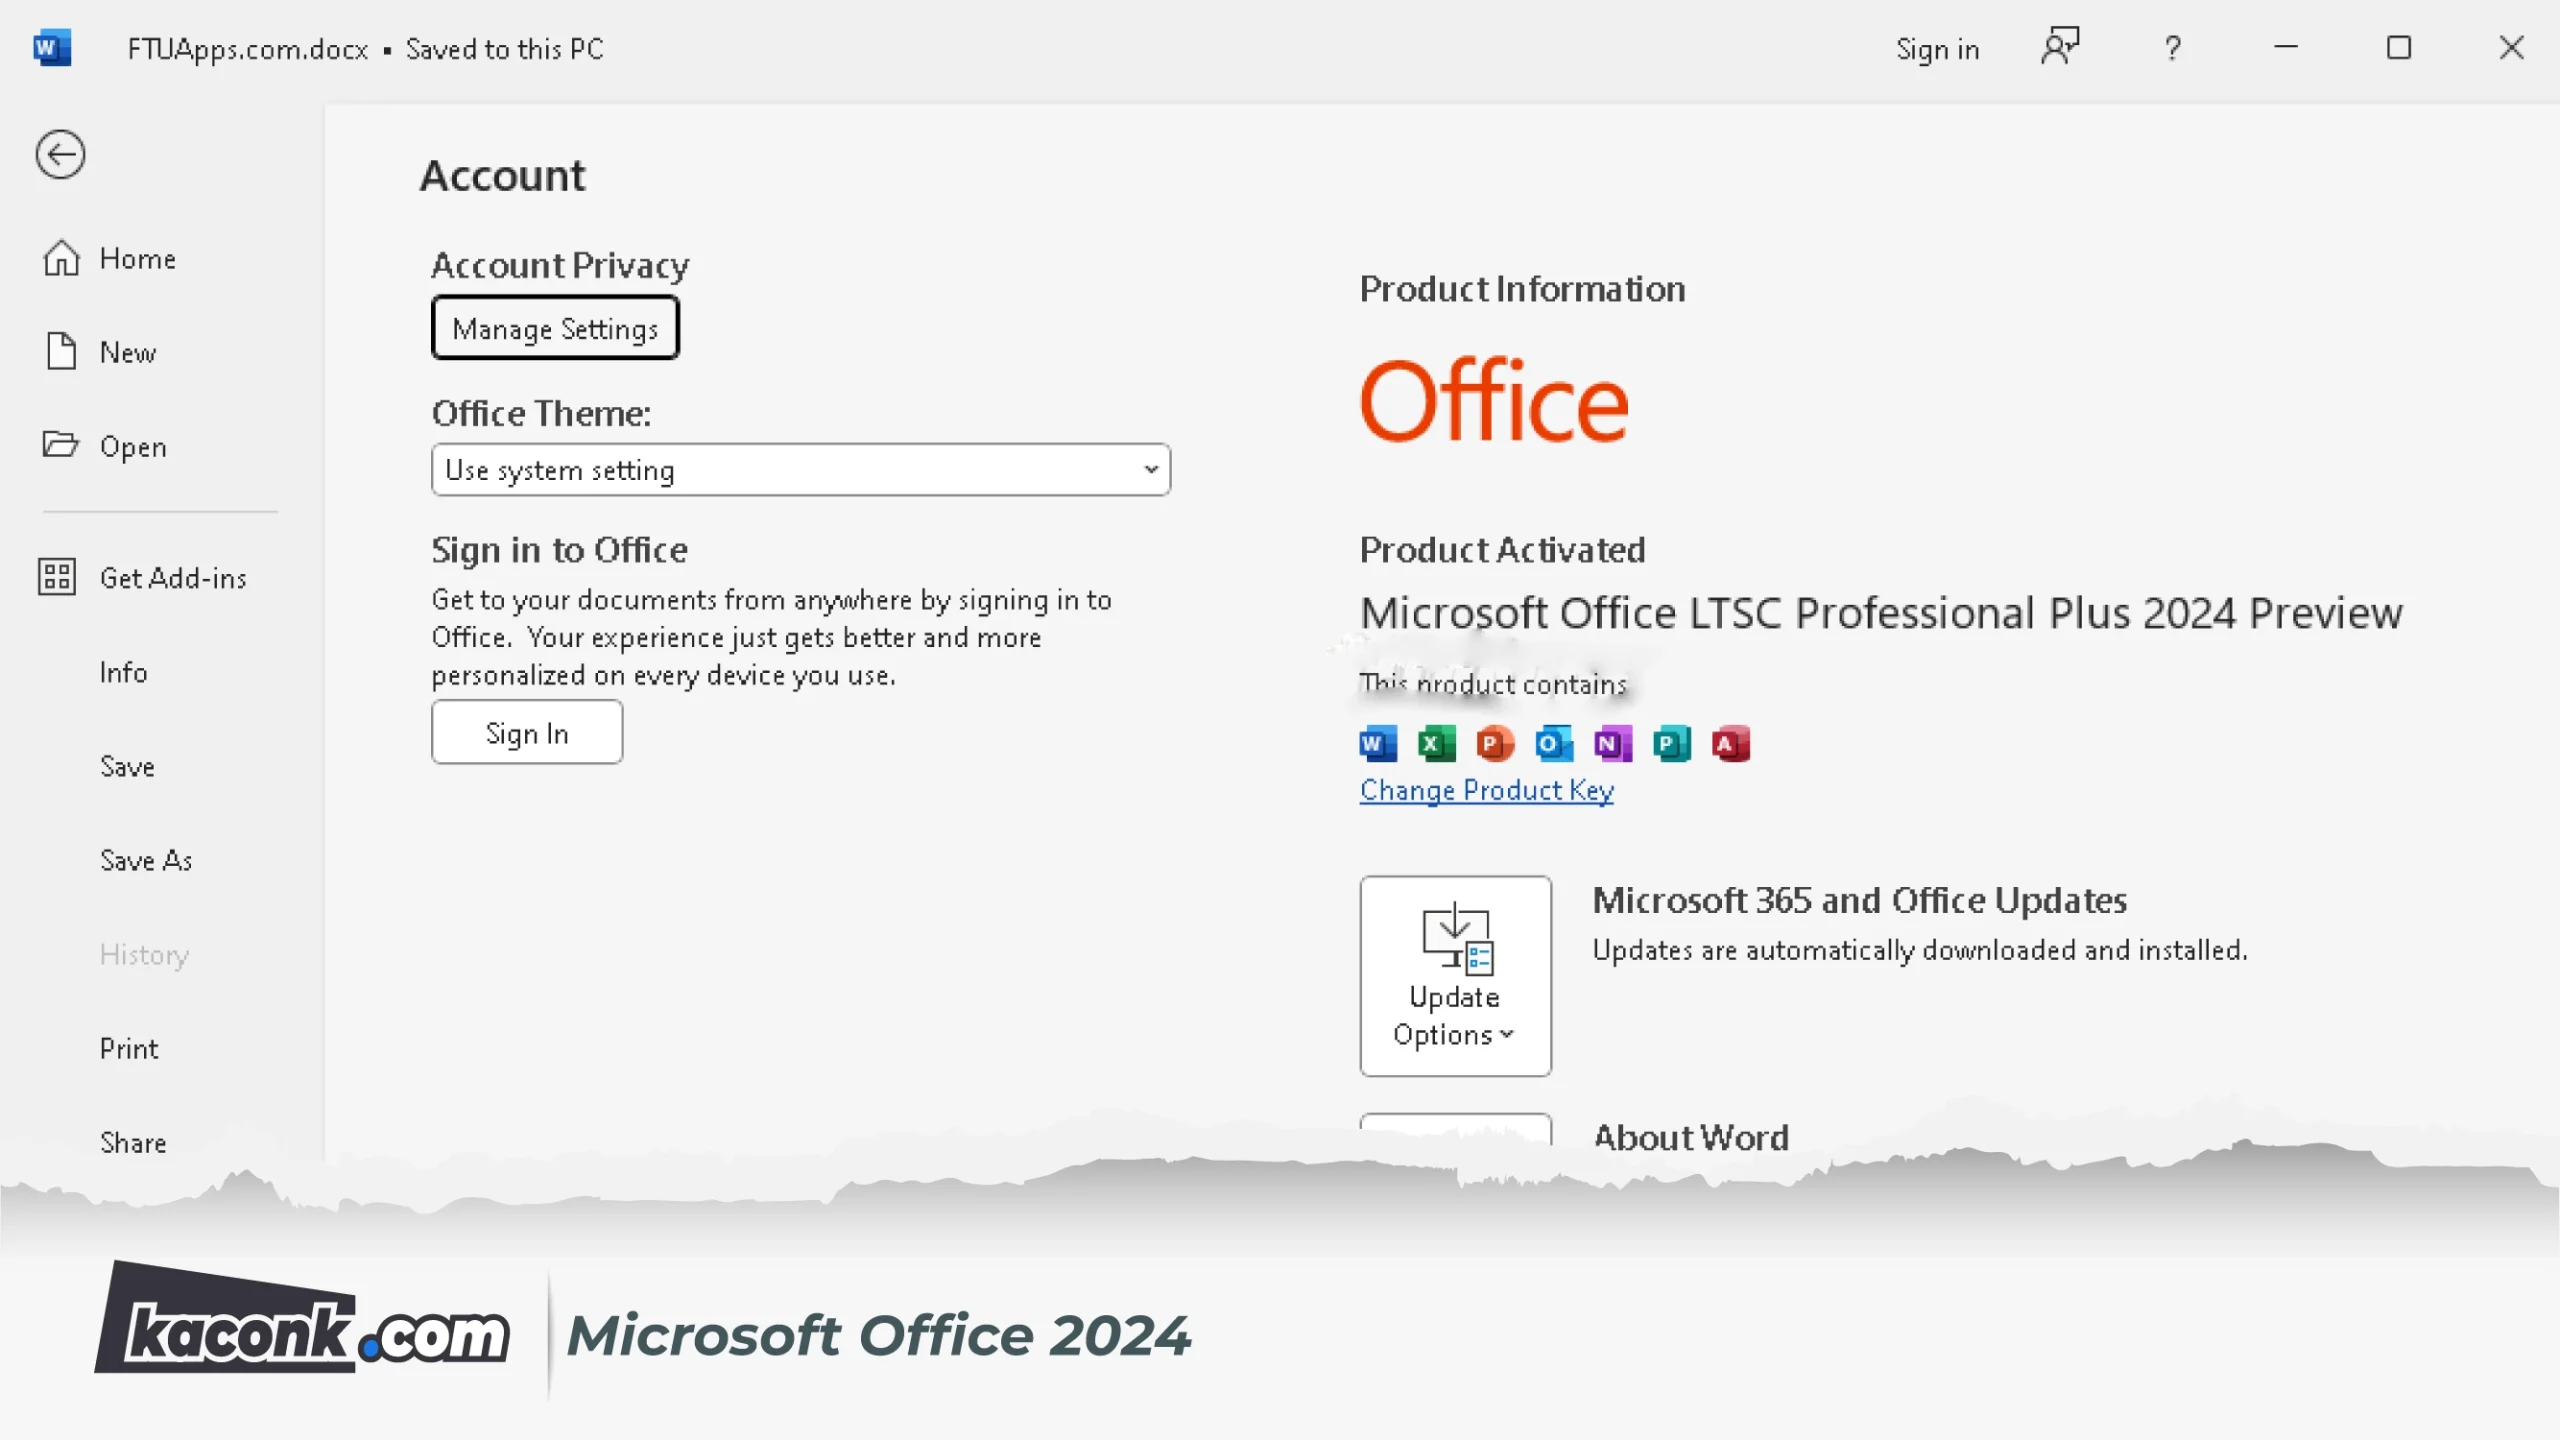Click the Outlook app icon under product contains
Viewport: 2560px width, 1440px height.
[x=1554, y=744]
